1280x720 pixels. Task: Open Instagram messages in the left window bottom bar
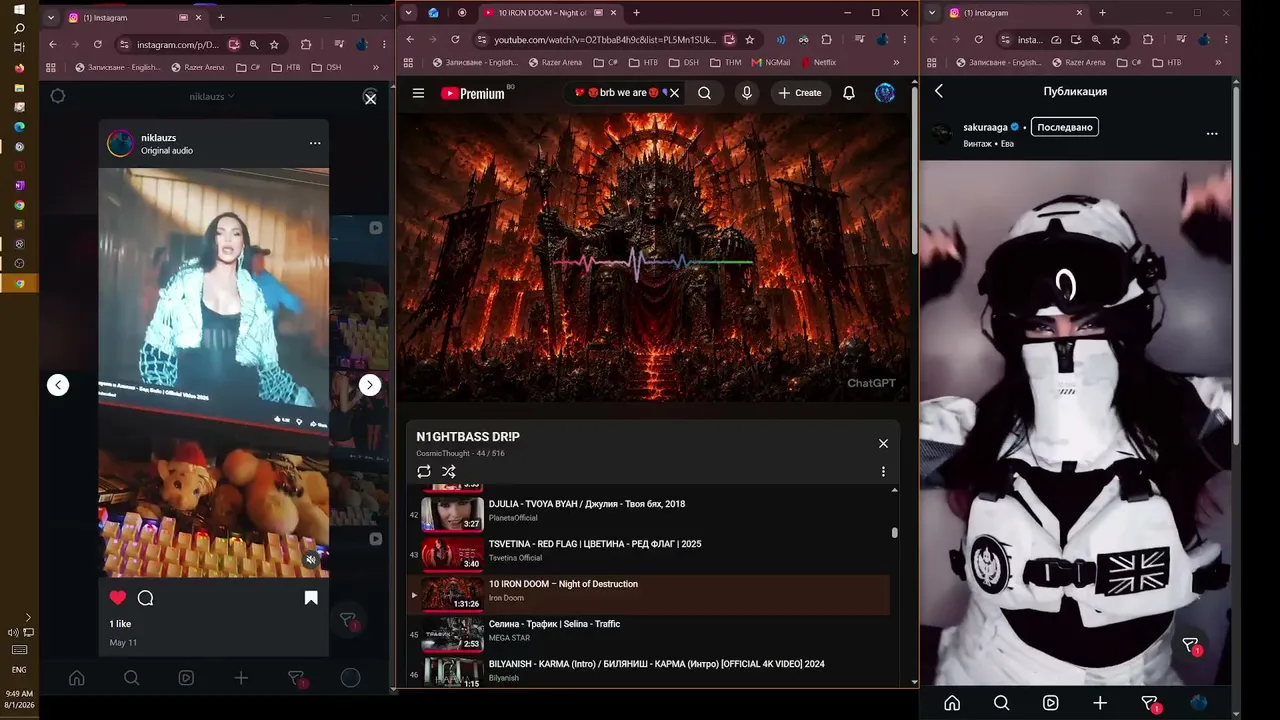coord(296,678)
